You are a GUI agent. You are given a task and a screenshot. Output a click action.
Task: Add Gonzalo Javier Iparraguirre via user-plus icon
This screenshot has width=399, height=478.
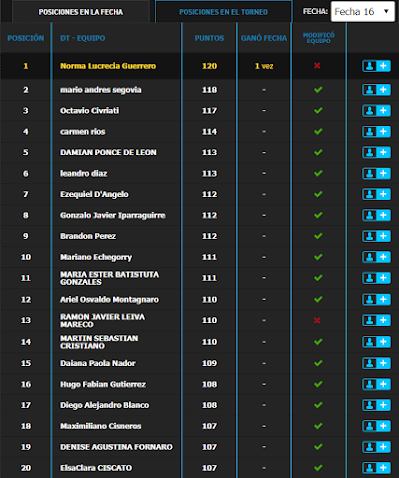click(x=376, y=215)
